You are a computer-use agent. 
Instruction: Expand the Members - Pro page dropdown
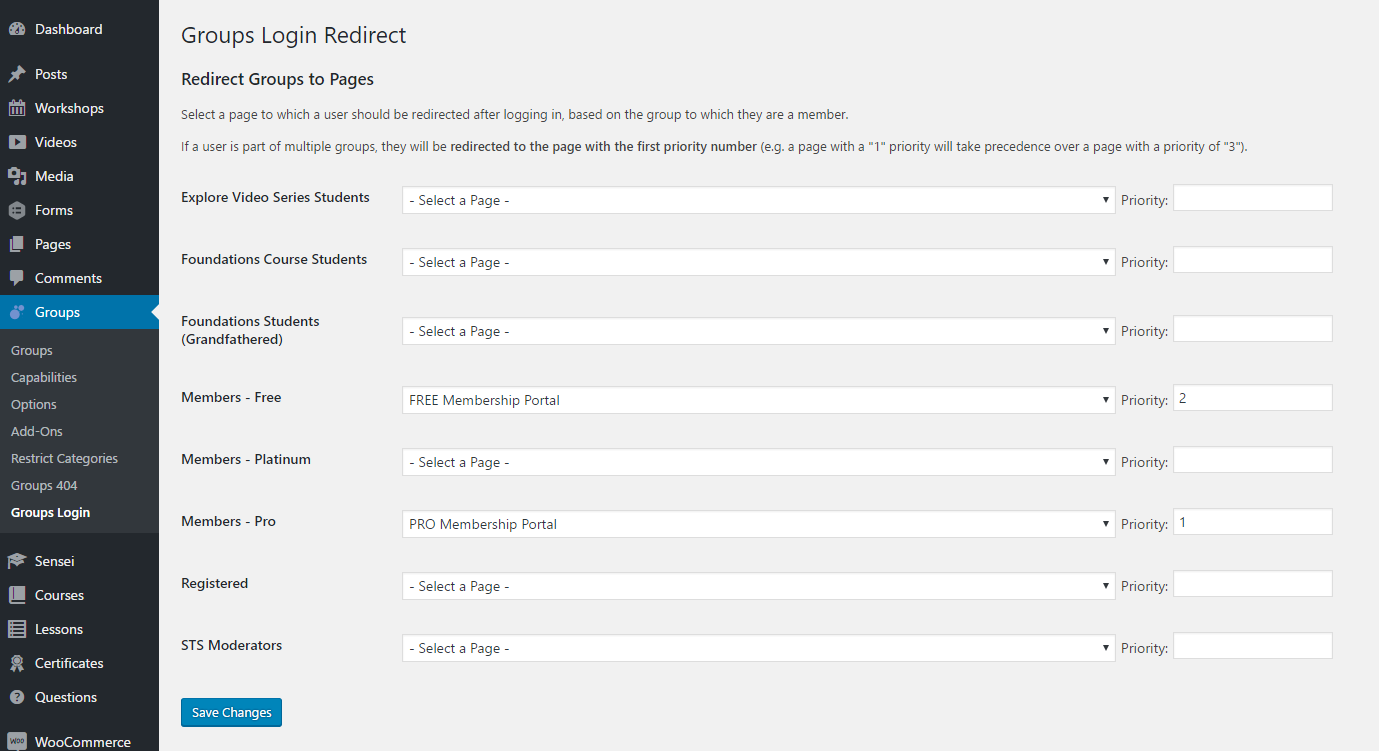758,524
